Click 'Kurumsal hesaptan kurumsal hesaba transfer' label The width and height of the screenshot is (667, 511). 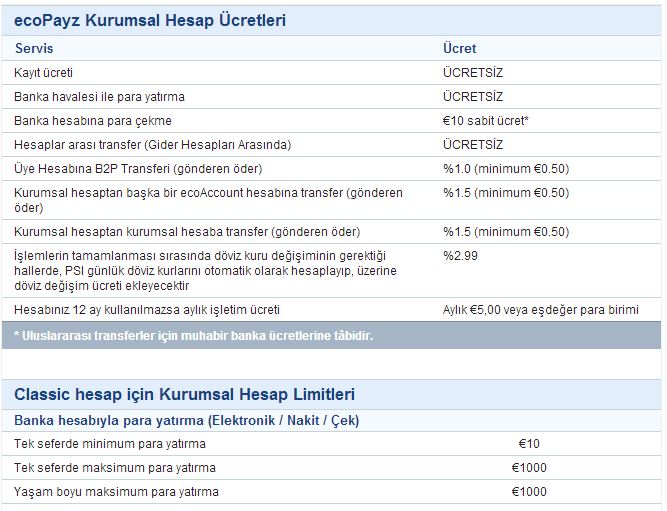point(187,232)
